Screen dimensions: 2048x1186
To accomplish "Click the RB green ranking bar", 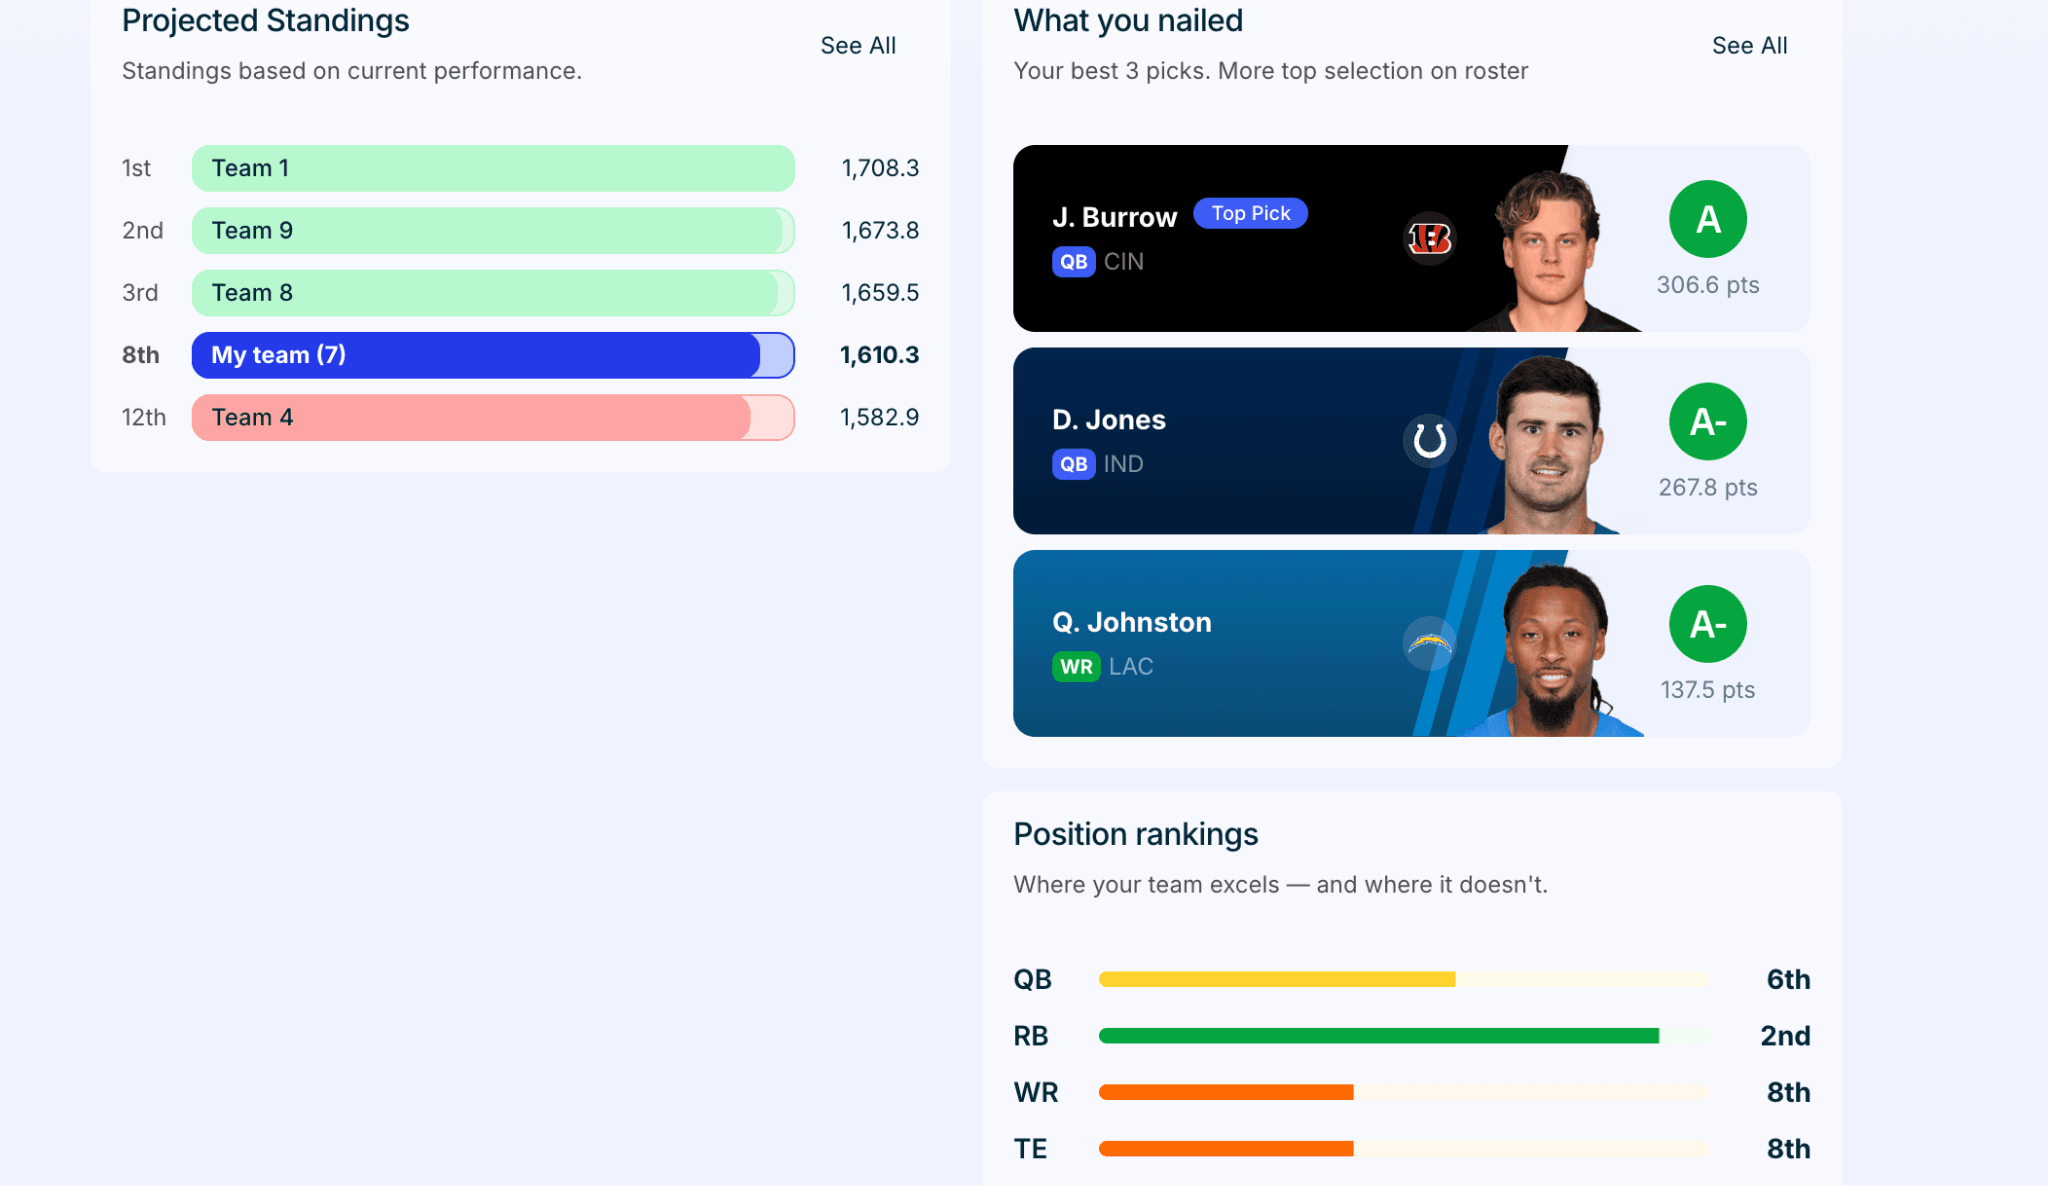I will point(1378,1036).
